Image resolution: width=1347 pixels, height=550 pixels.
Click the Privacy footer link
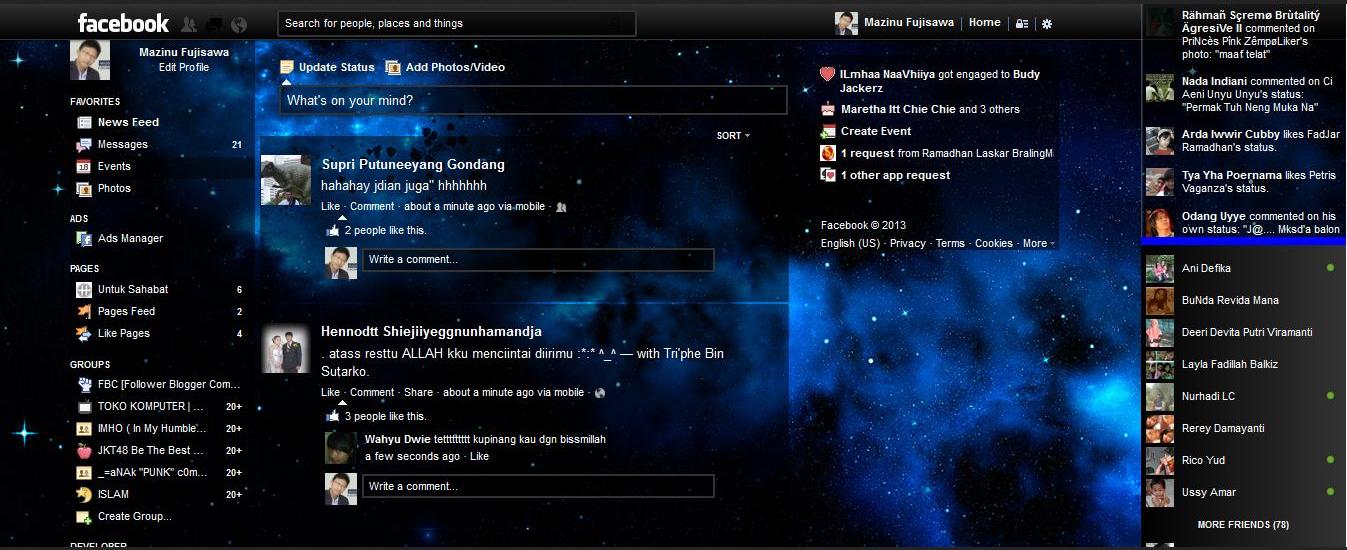(907, 243)
